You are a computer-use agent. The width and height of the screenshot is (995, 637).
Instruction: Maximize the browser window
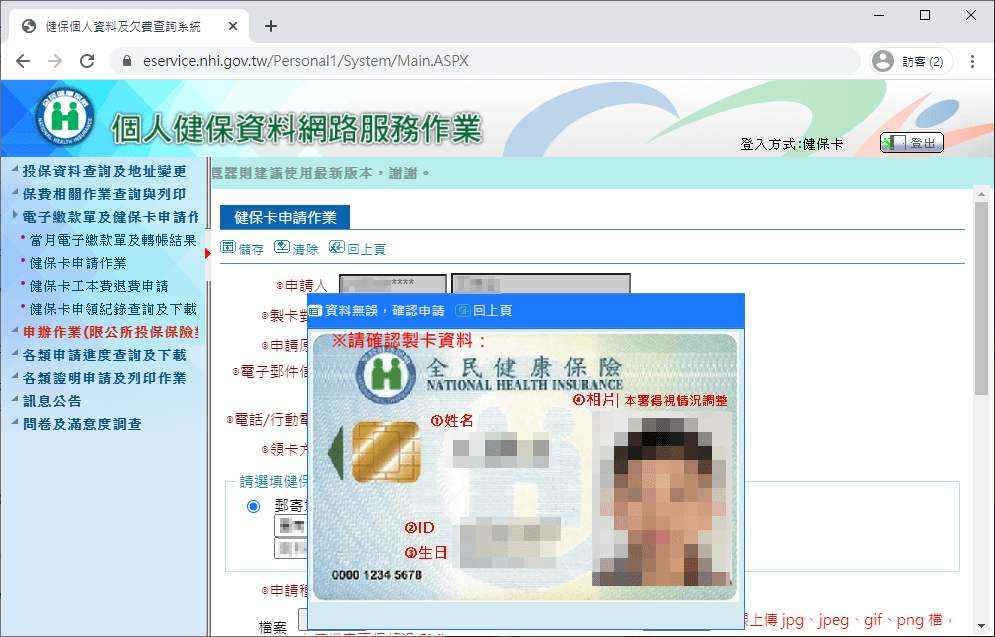click(x=925, y=15)
